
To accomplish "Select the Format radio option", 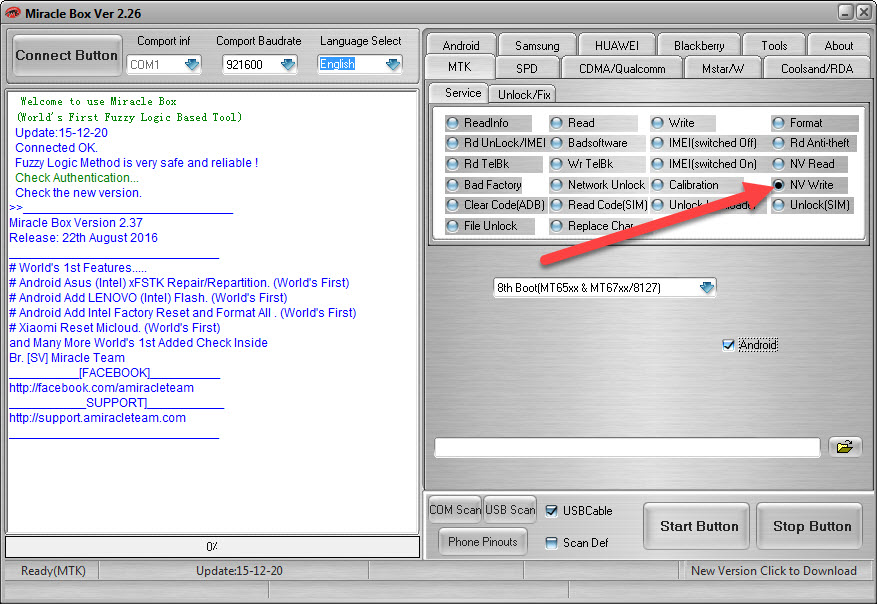I will click(x=814, y=123).
